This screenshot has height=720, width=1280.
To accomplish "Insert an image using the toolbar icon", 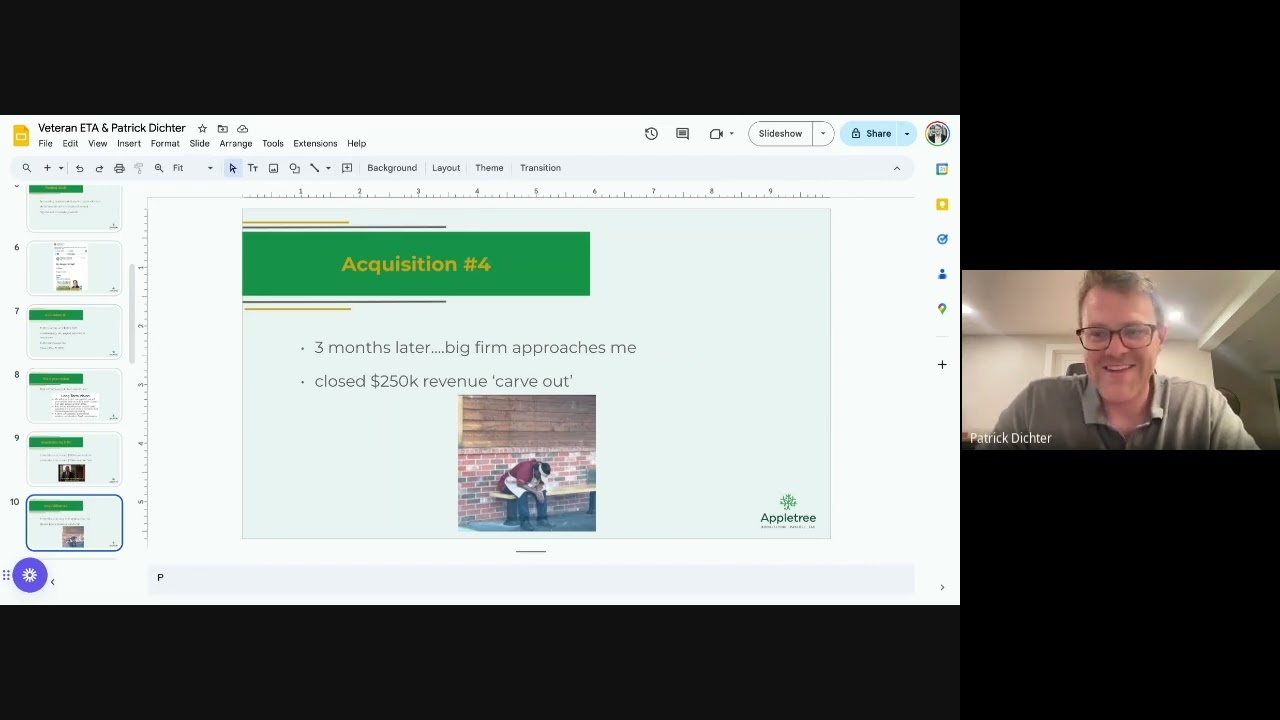I will [273, 168].
